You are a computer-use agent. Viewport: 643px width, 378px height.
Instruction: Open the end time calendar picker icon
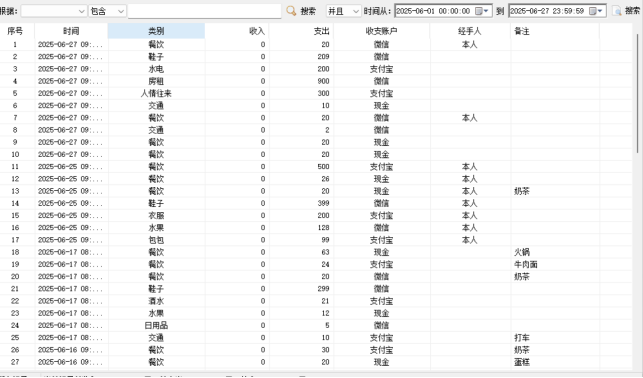pyautogui.click(x=595, y=11)
